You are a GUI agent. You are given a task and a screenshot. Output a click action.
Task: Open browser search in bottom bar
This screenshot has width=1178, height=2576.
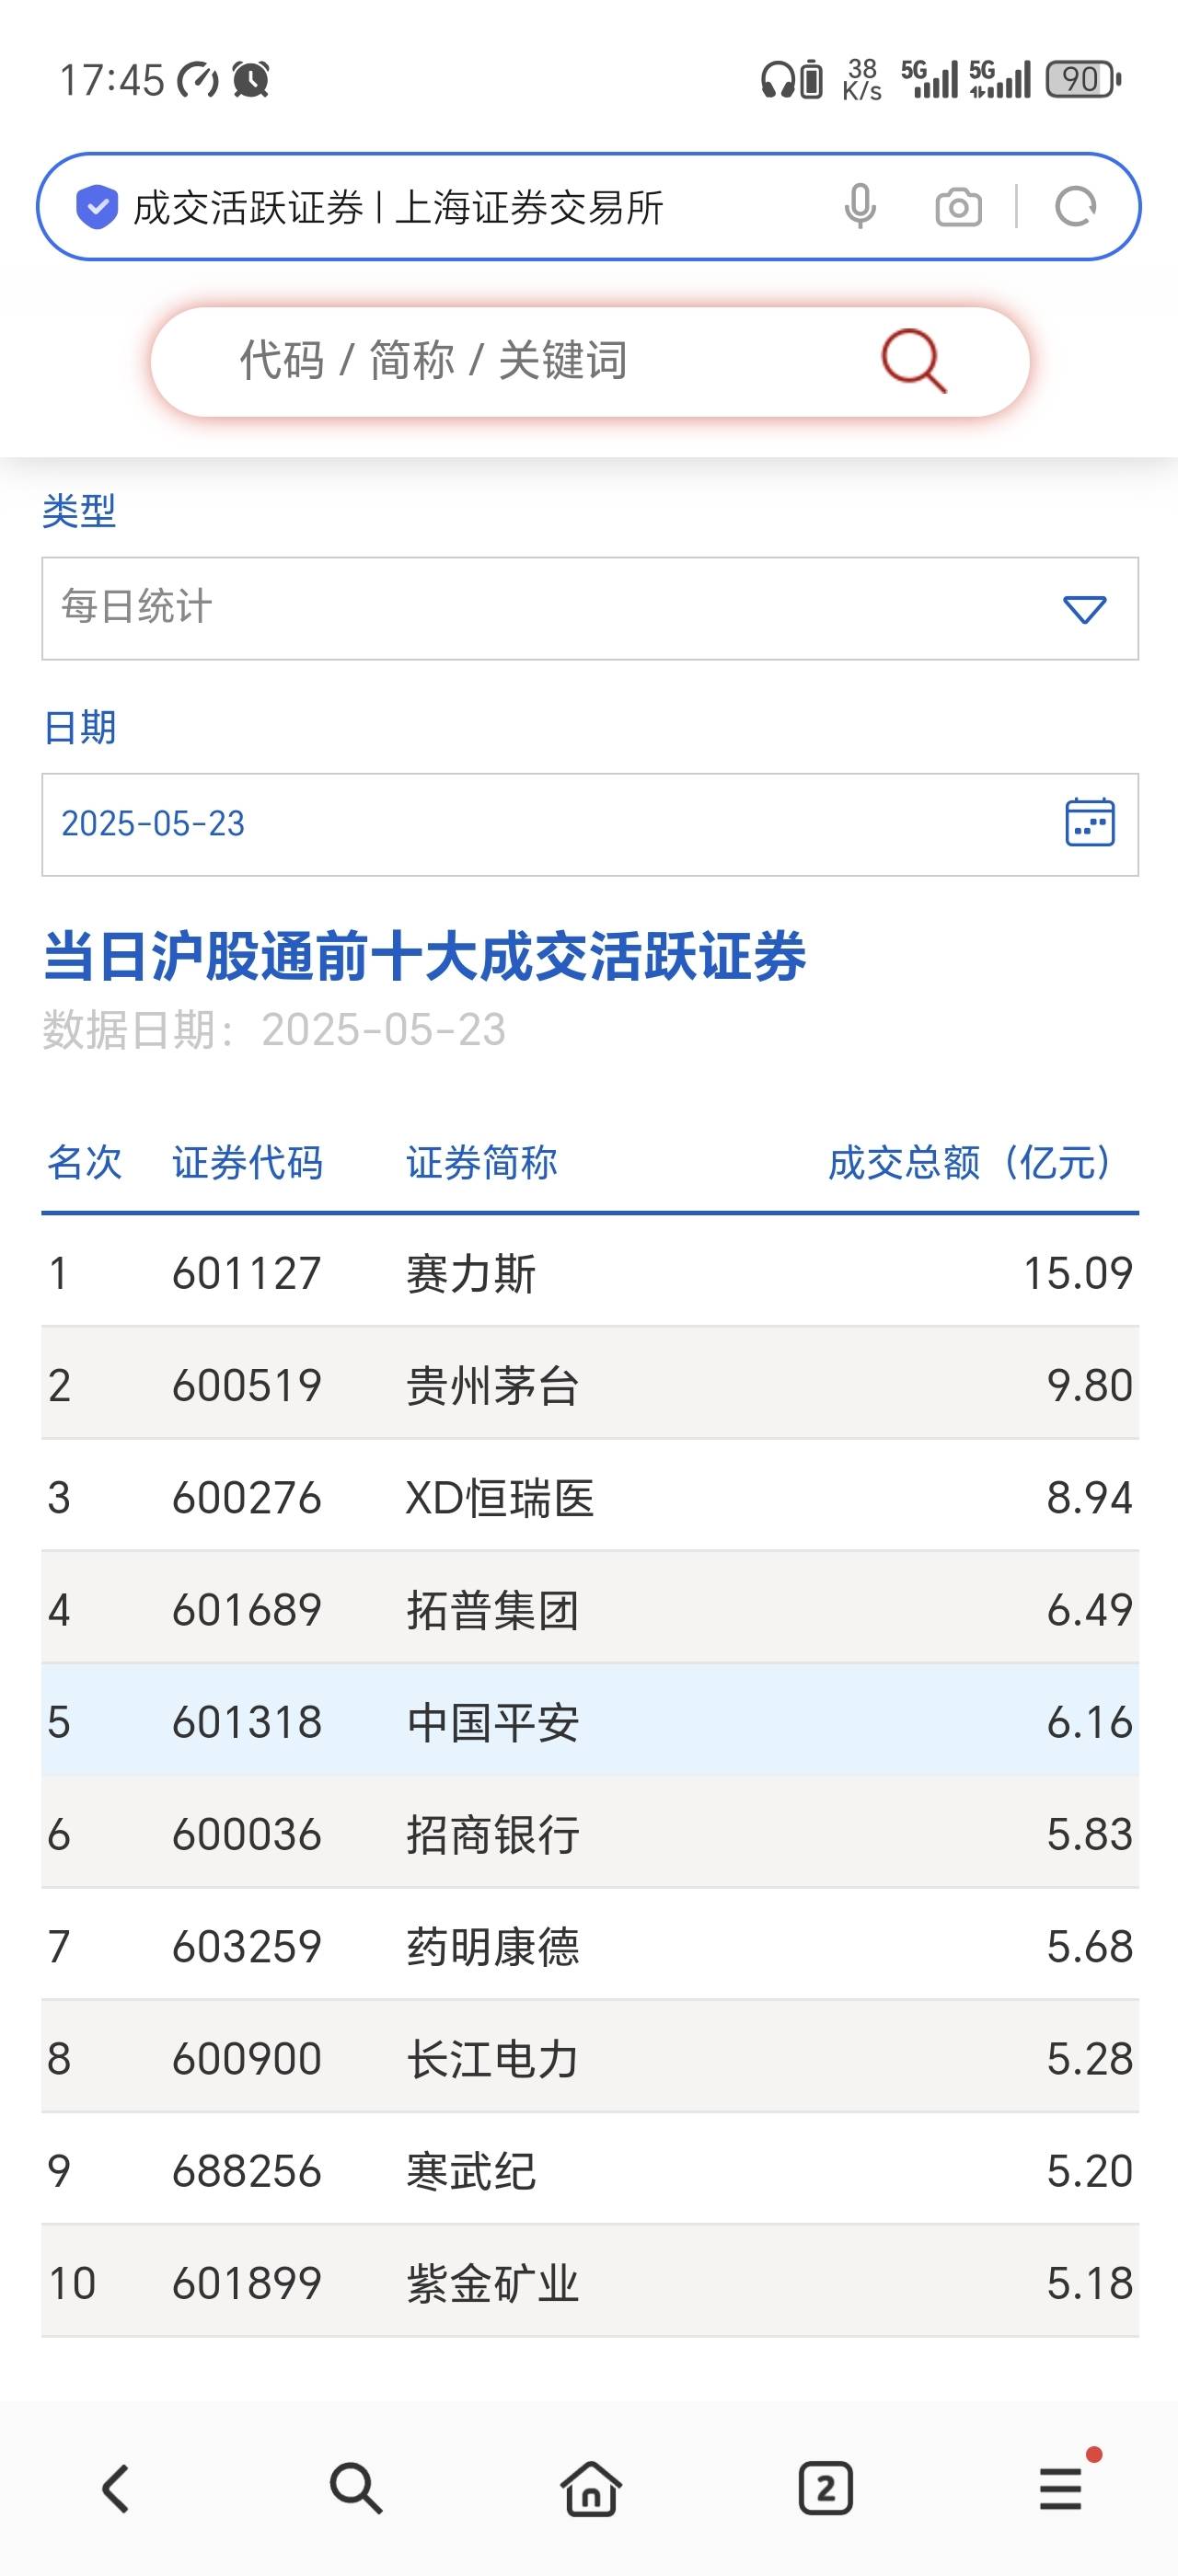pos(355,2488)
